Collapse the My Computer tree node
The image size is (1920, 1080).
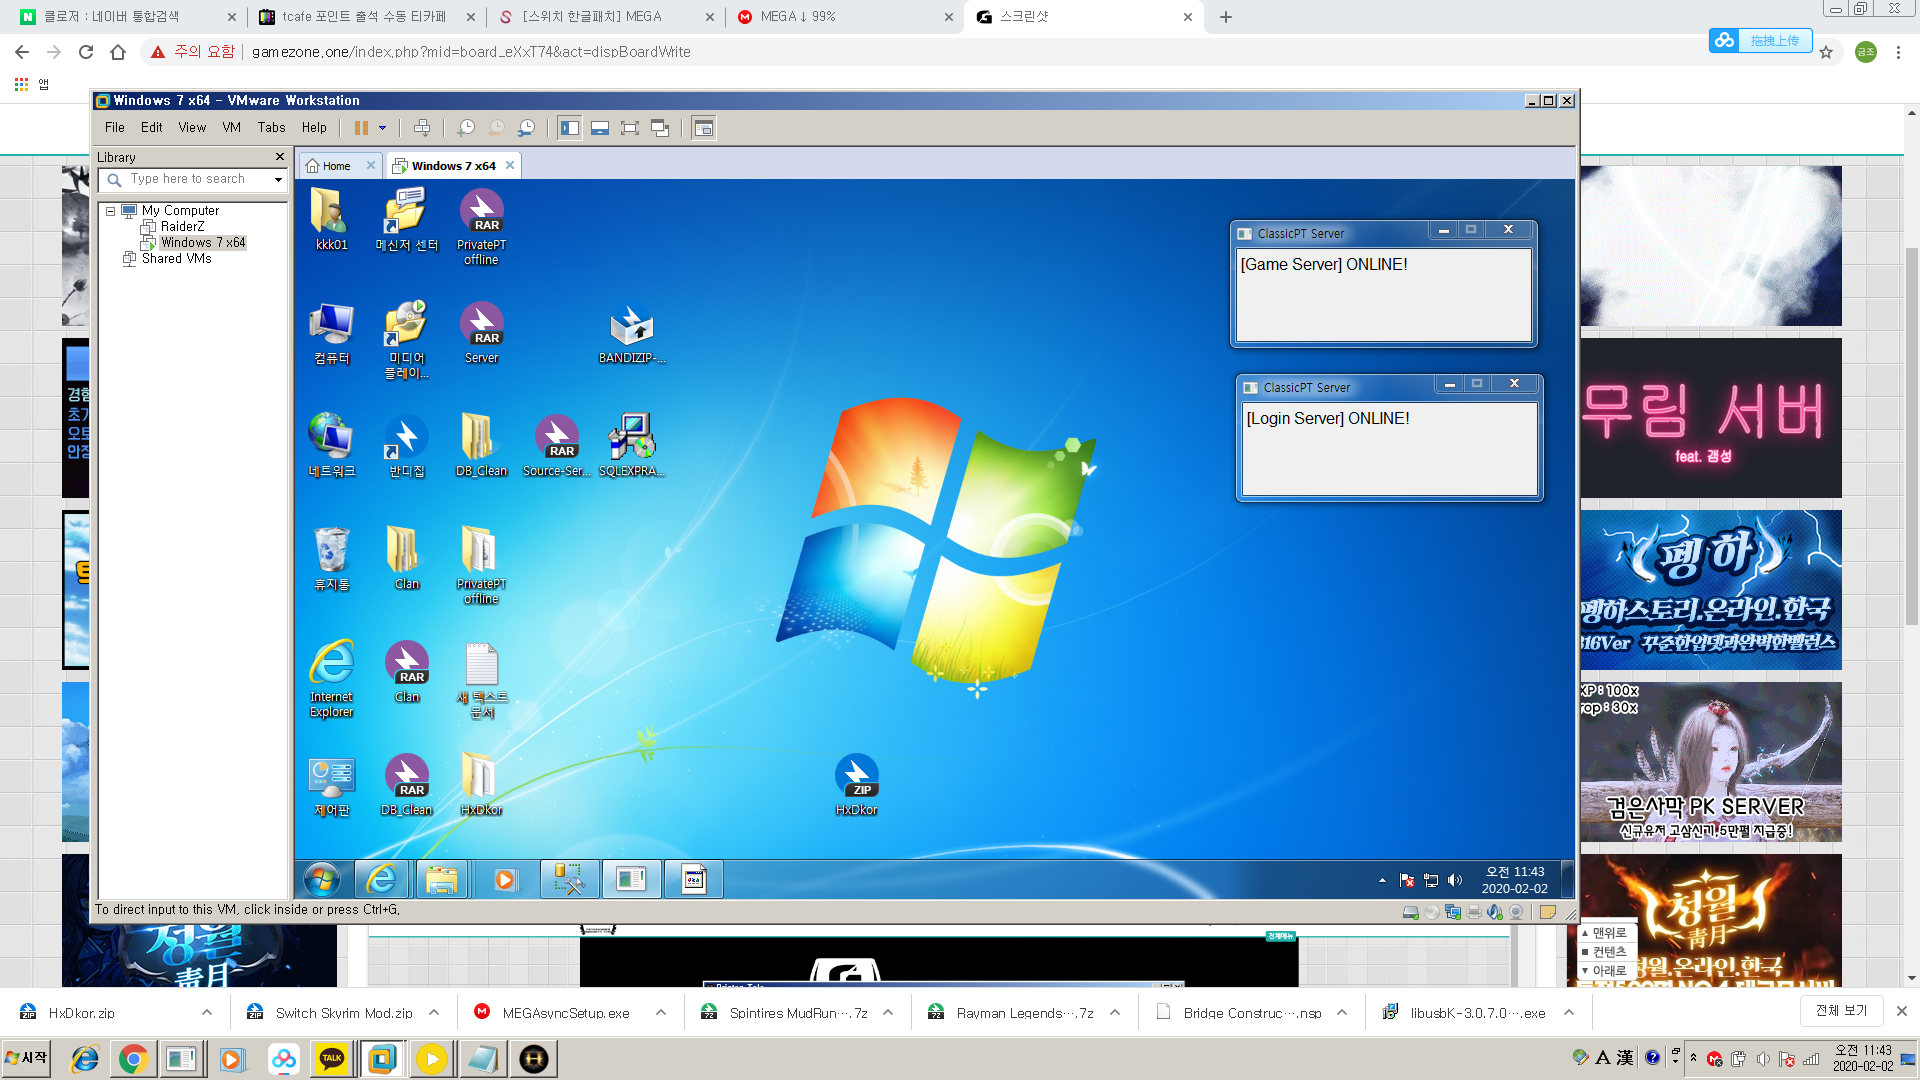111,211
